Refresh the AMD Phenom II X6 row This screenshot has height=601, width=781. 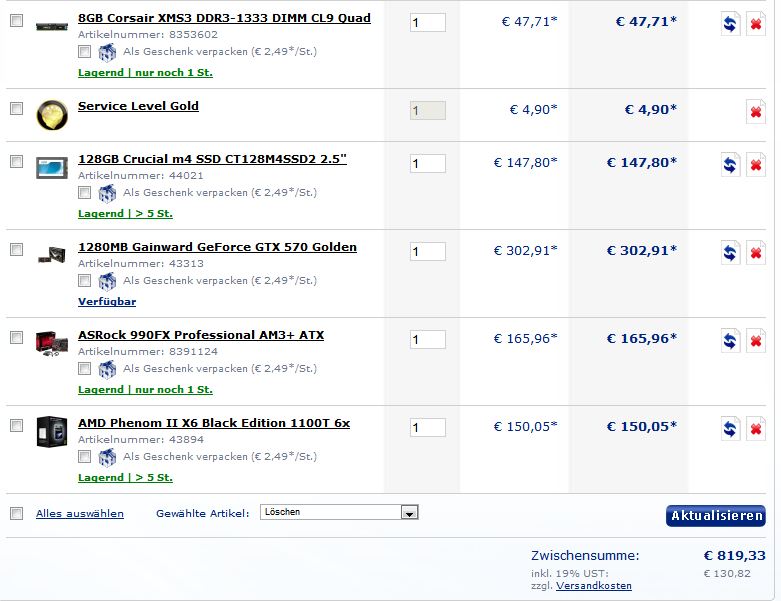tap(730, 429)
